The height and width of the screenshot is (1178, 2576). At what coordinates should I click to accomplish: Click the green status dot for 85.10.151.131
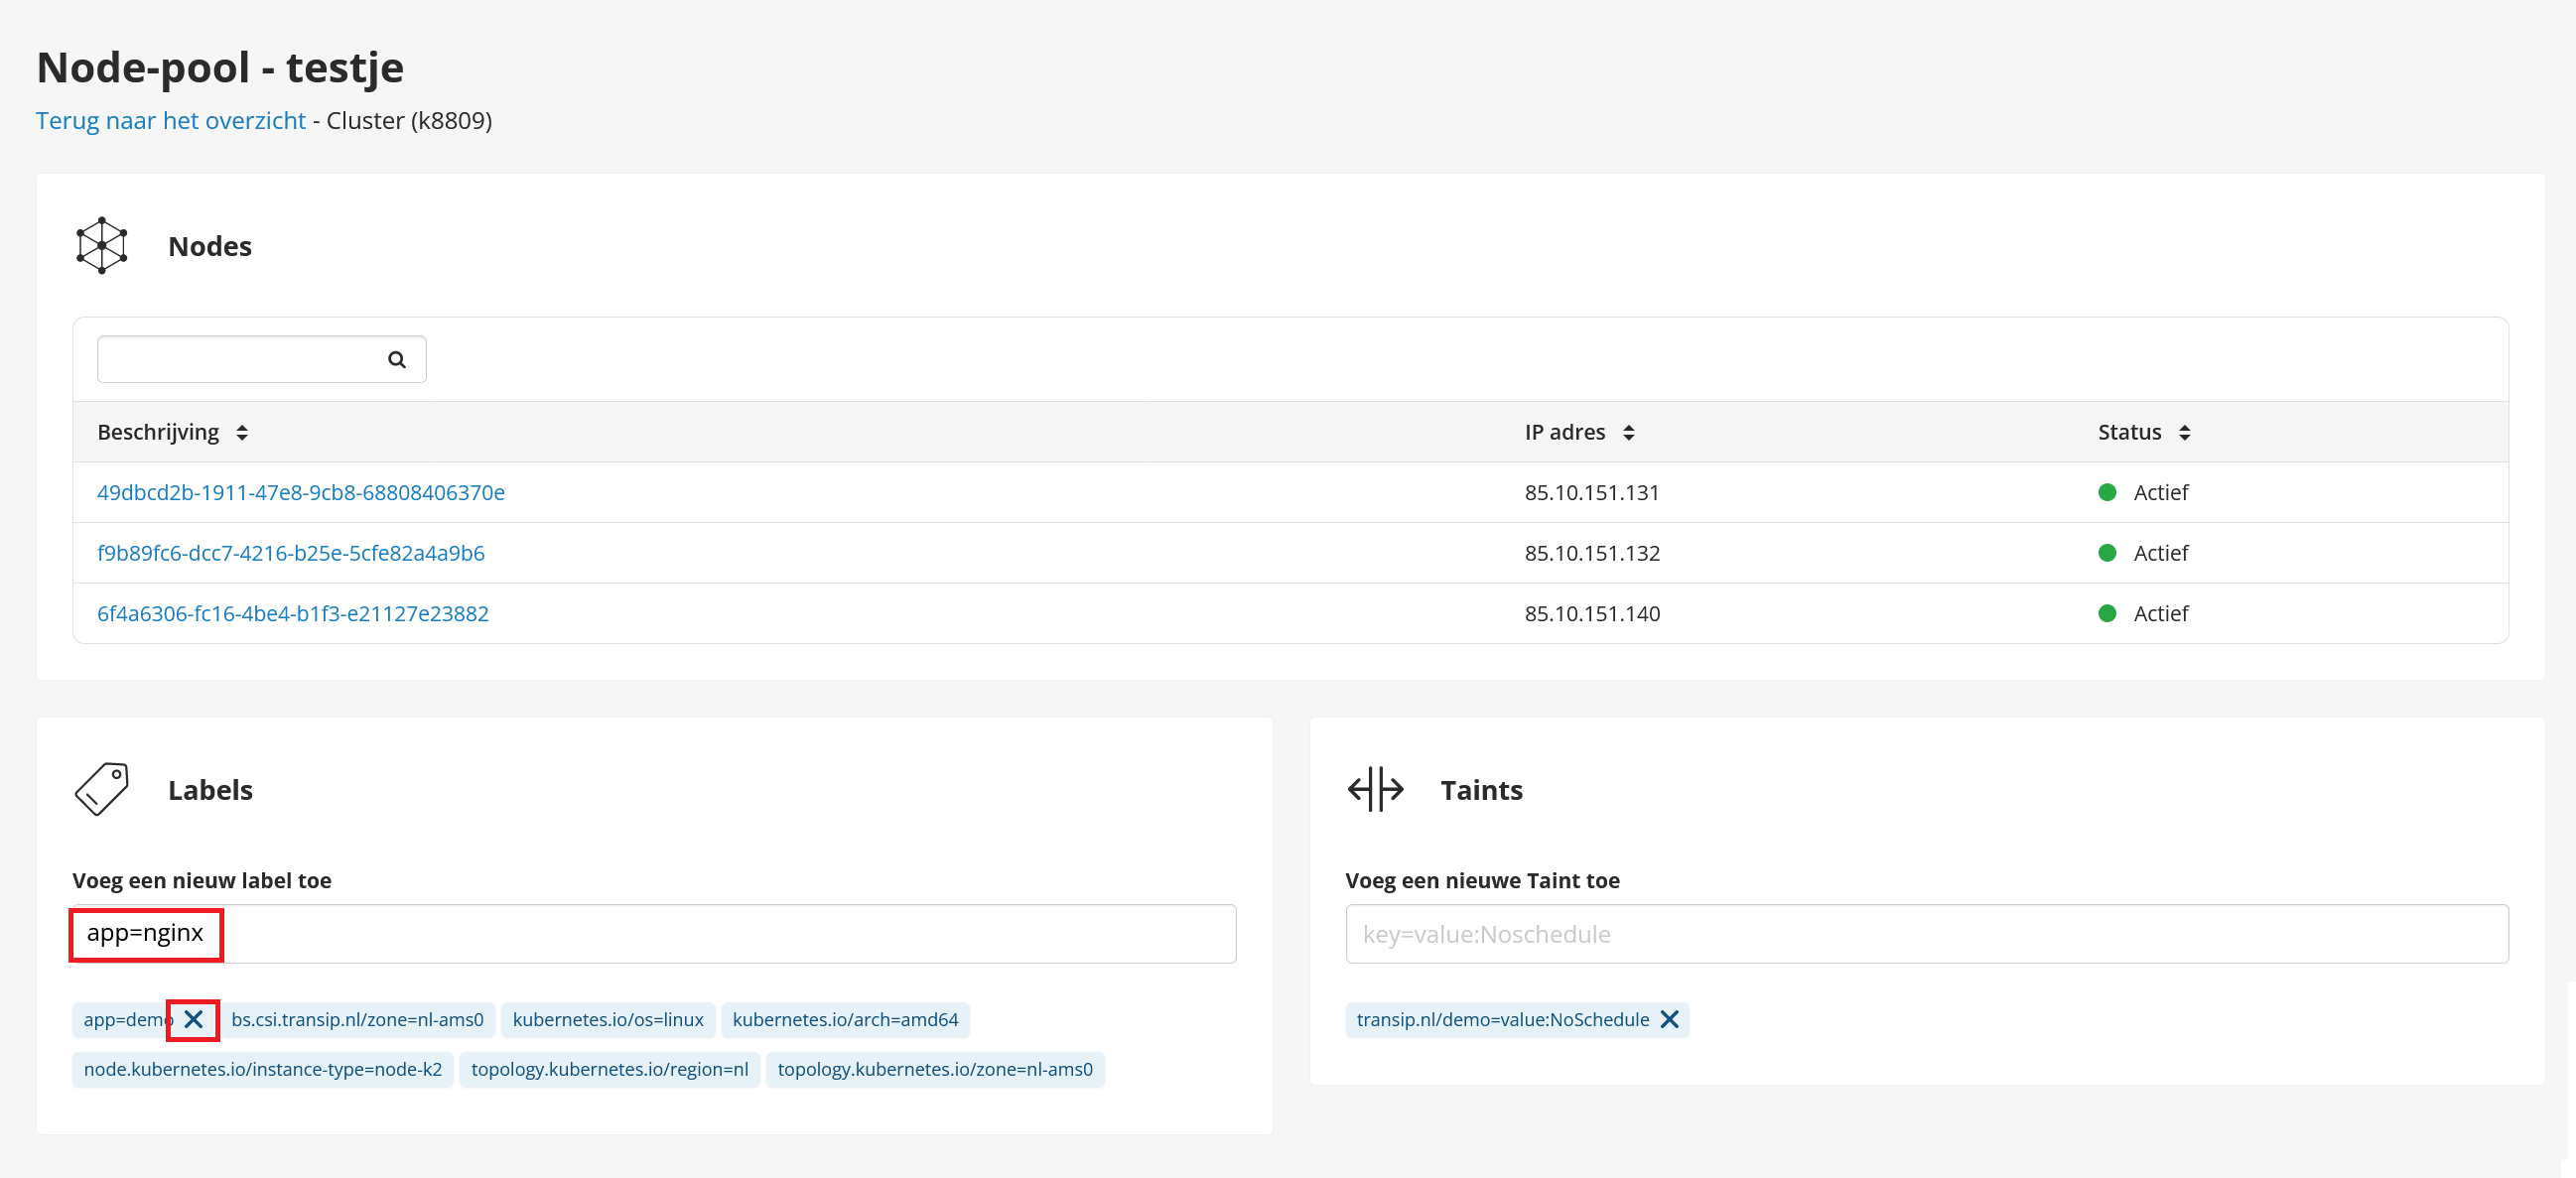tap(2108, 492)
